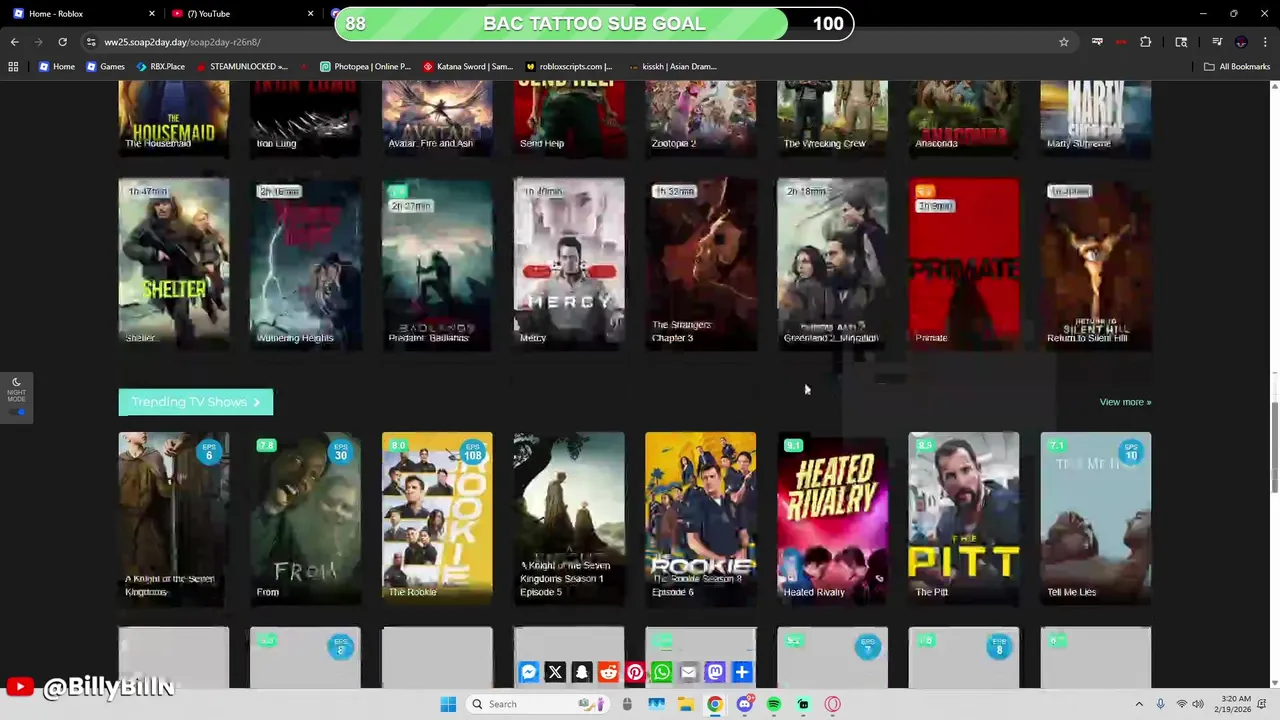Open The Rookie show with 108 episodes
Viewport: 1280px width, 720px height.
[437, 518]
